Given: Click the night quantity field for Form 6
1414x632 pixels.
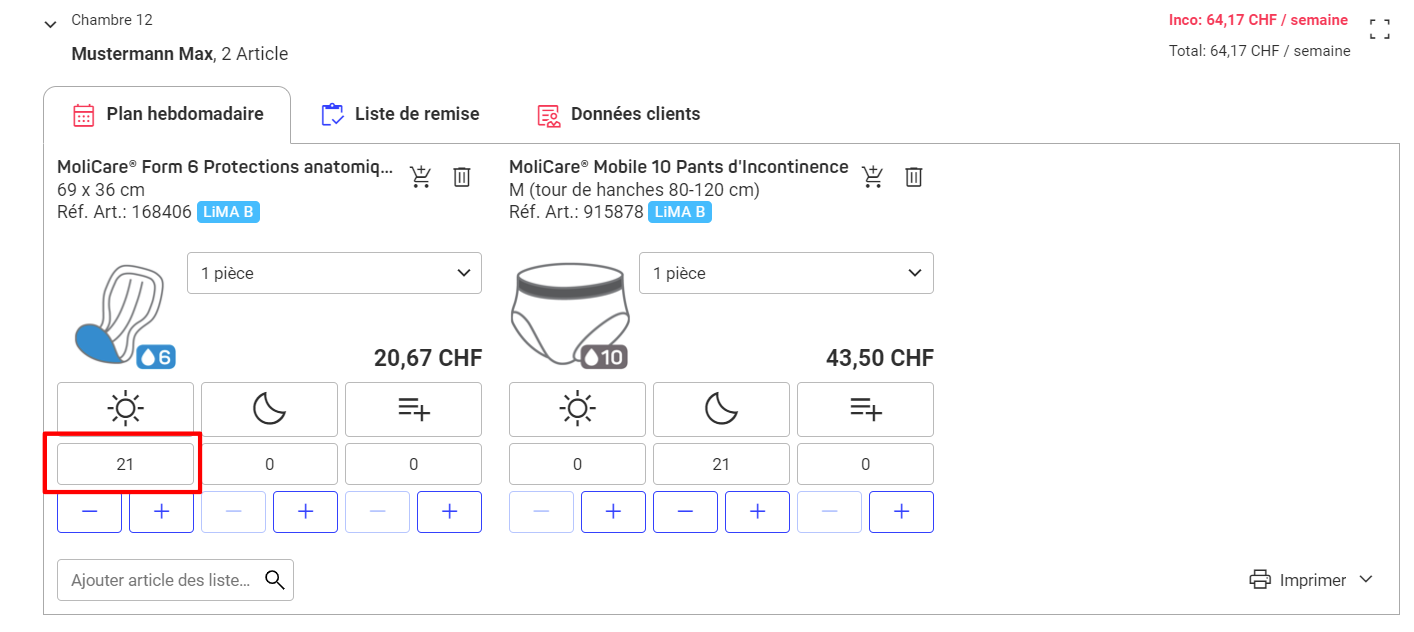Looking at the screenshot, I should coord(269,464).
